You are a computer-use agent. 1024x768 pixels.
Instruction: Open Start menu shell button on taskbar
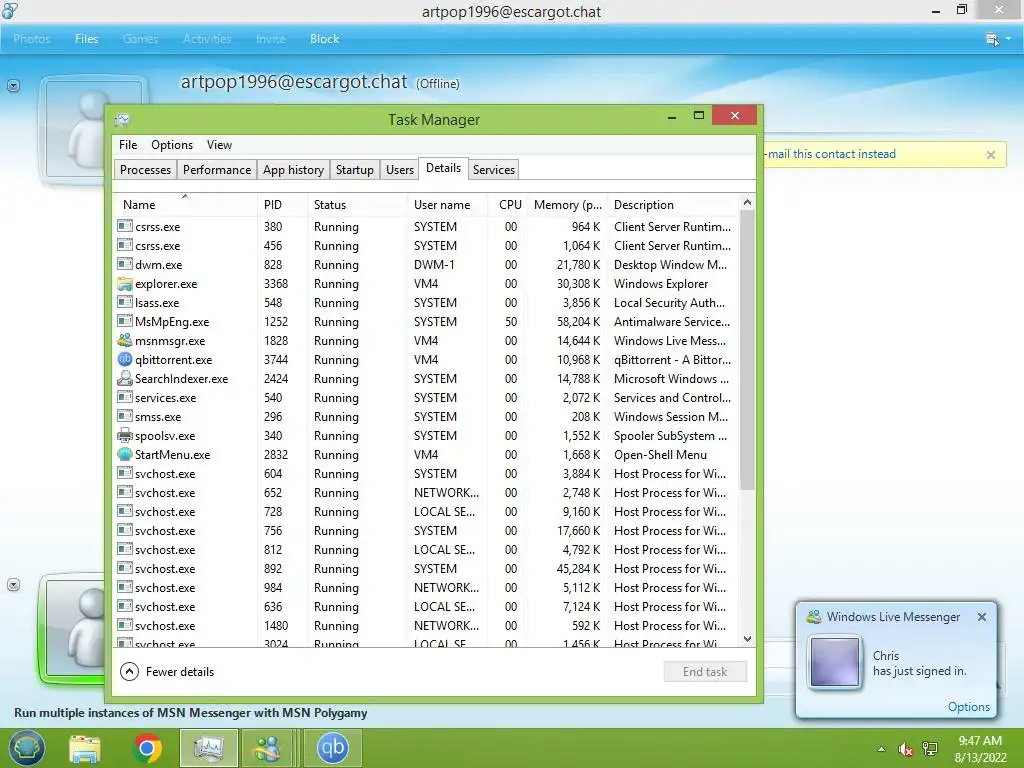tap(27, 748)
